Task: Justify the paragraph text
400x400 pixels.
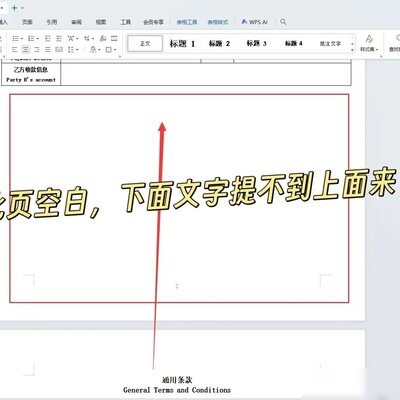Action: pos(48,50)
